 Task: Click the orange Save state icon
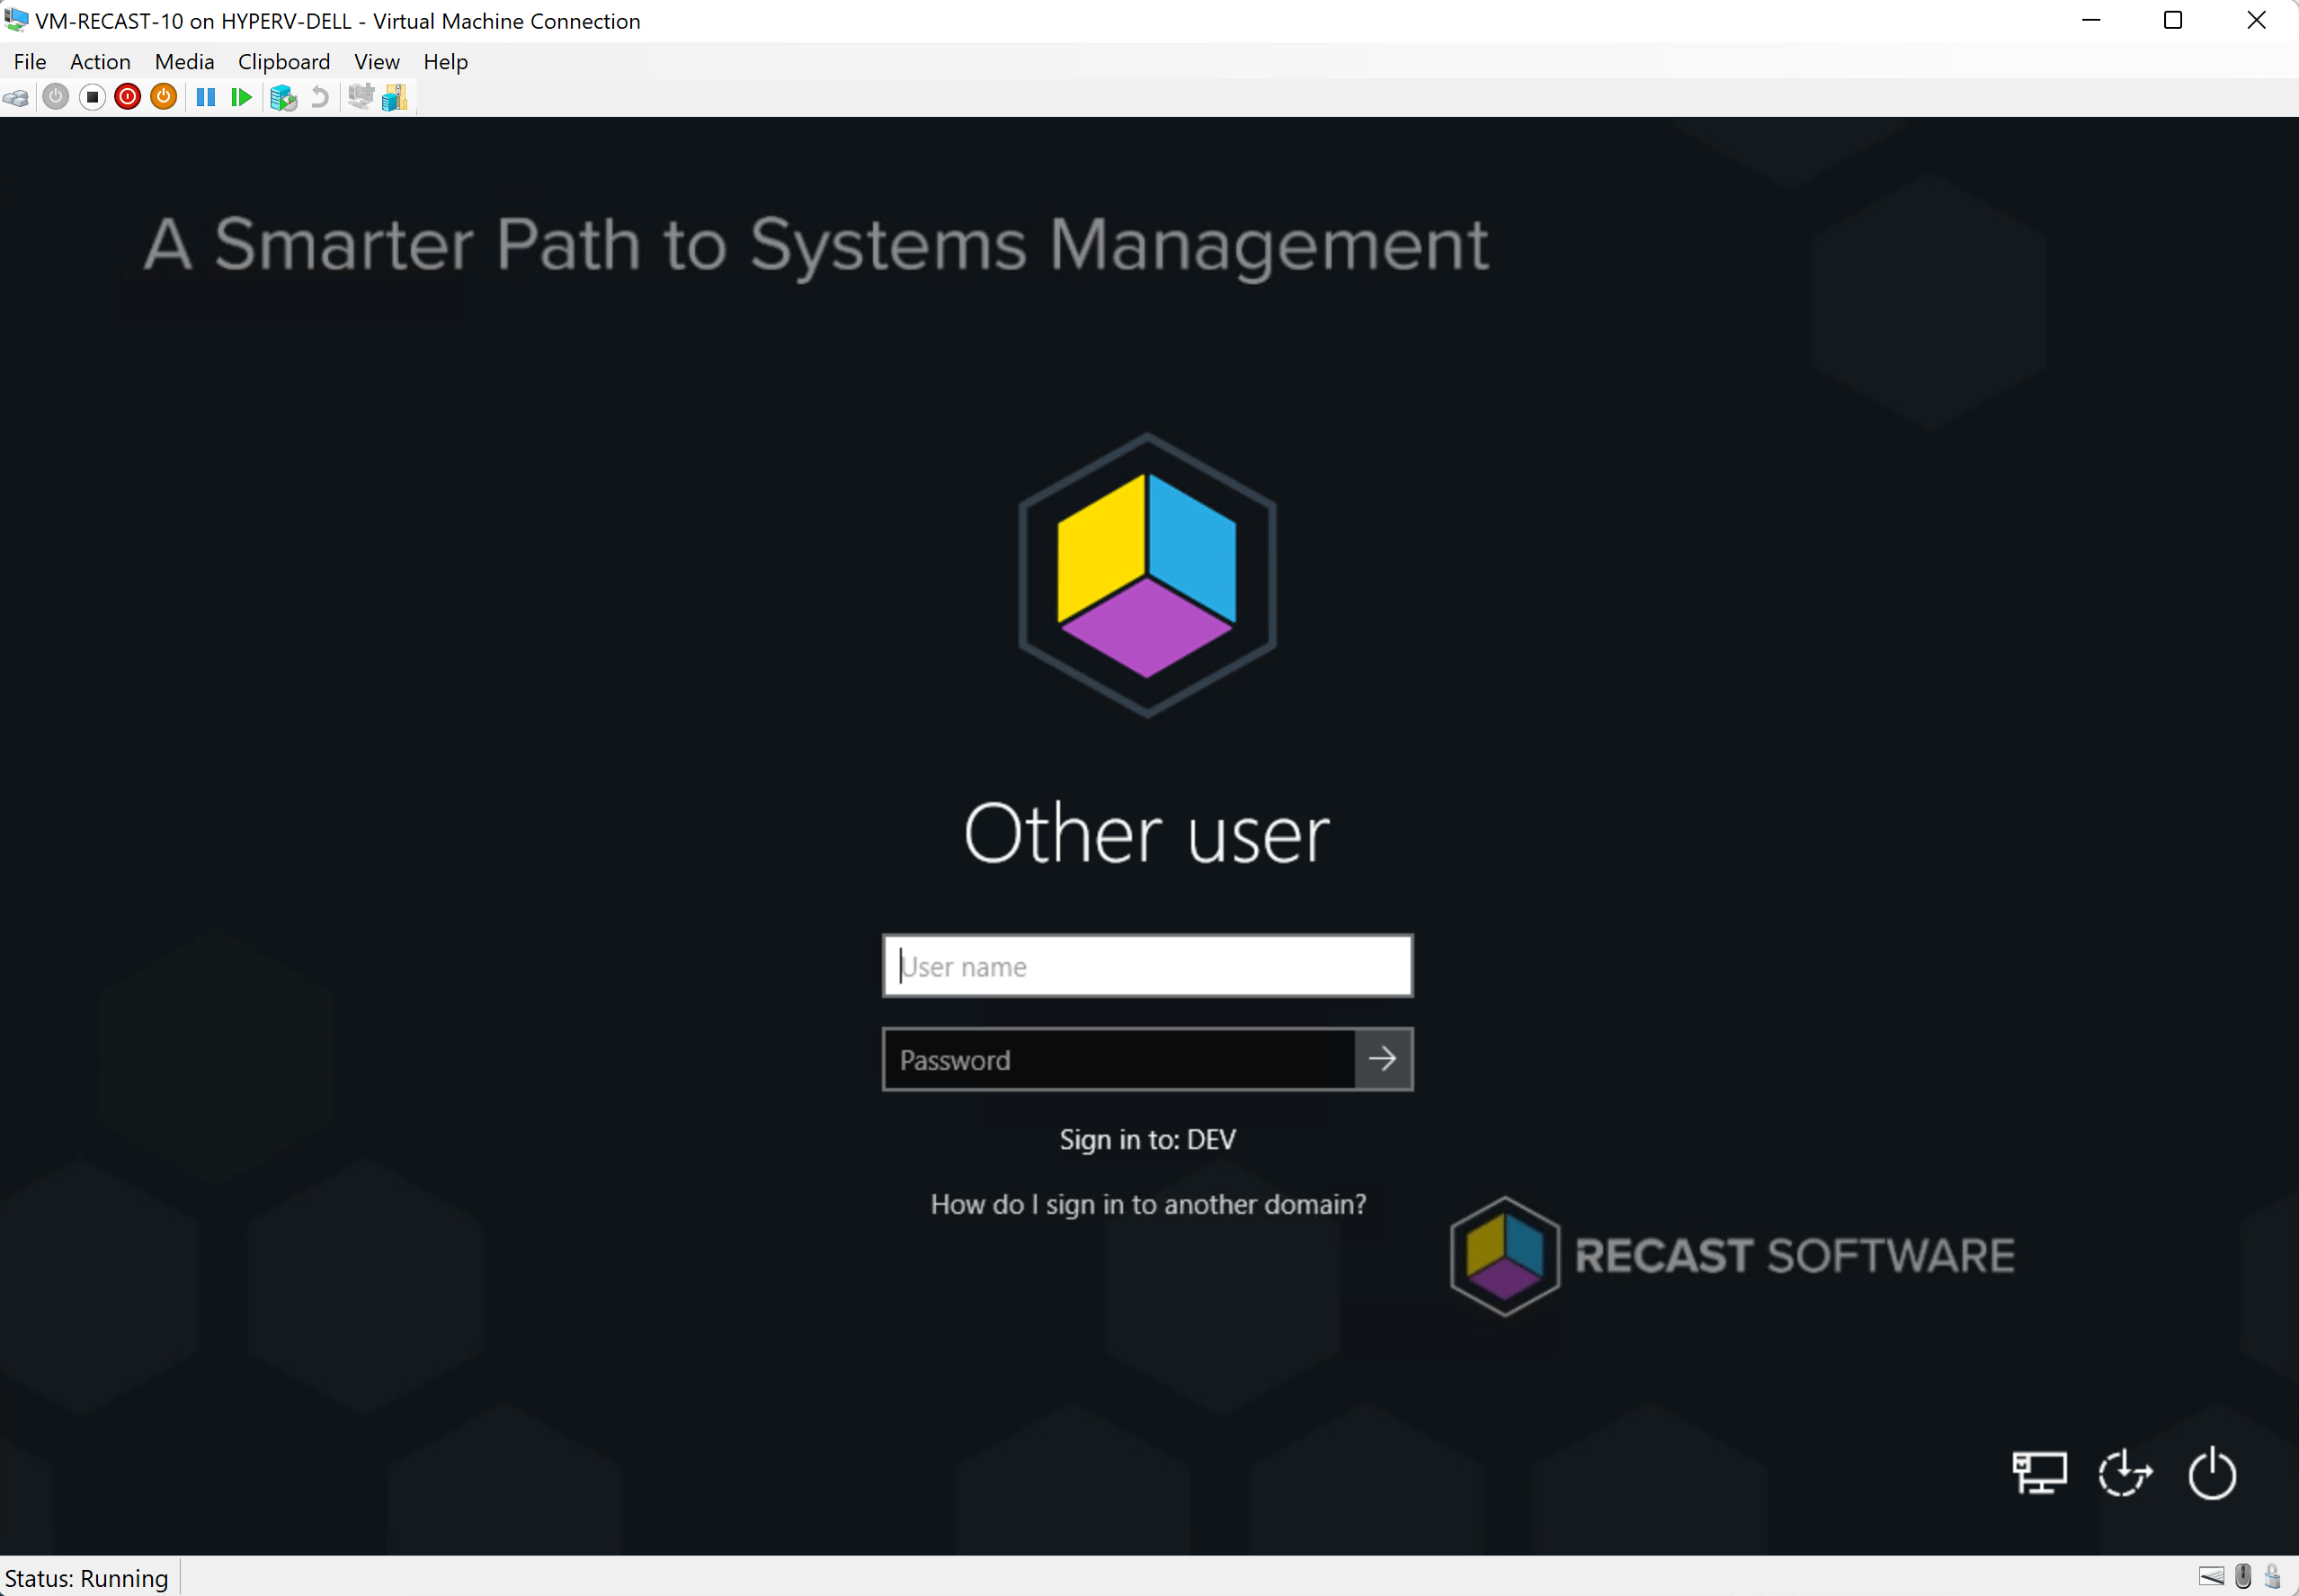(163, 97)
